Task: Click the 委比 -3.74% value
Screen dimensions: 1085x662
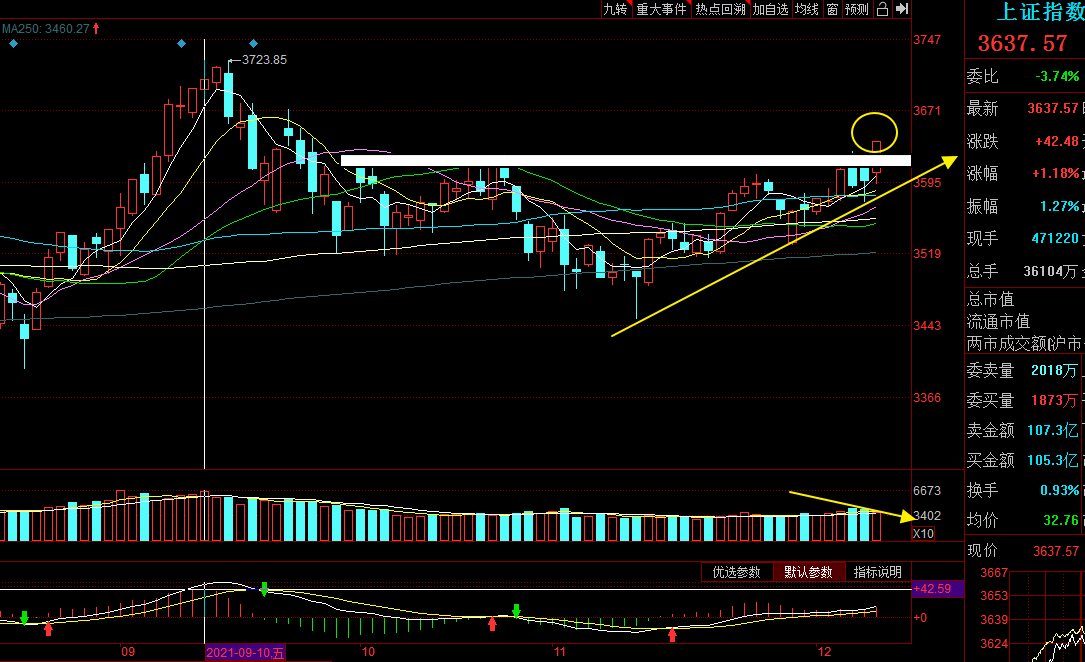Action: [x=1057, y=76]
